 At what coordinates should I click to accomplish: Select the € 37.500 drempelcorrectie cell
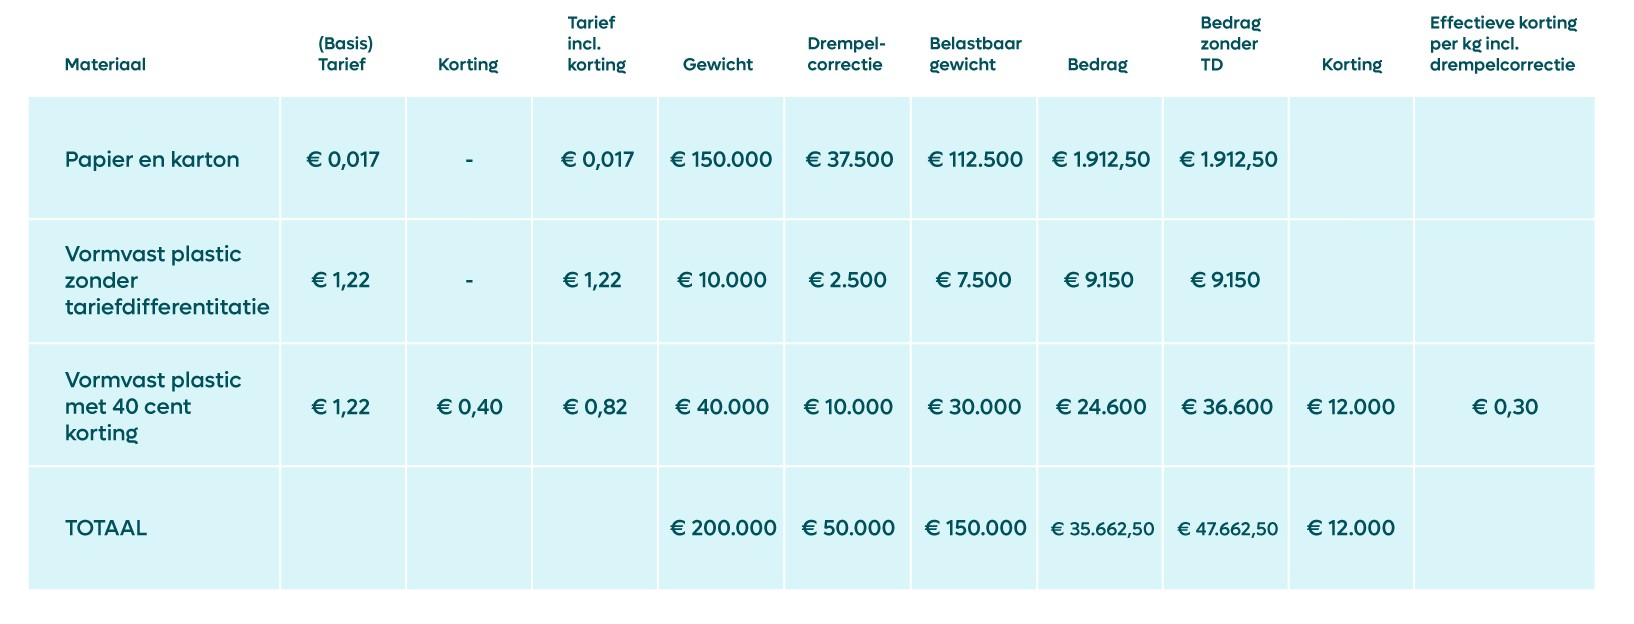pos(849,160)
